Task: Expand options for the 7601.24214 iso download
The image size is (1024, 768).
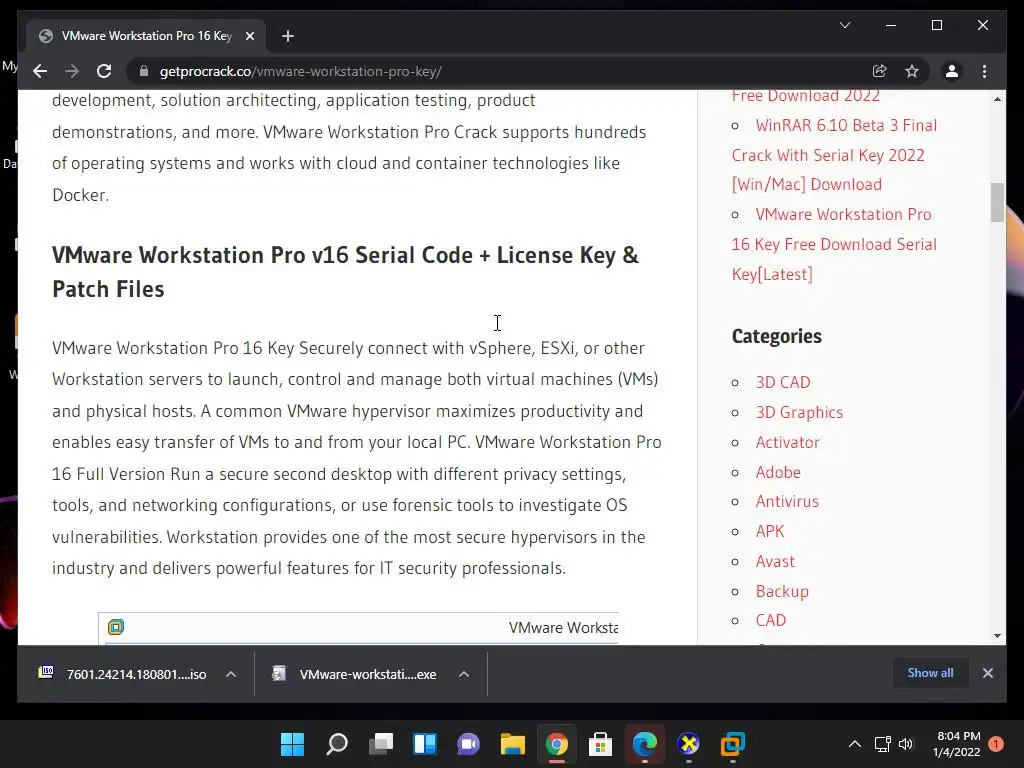Action: tap(231, 674)
